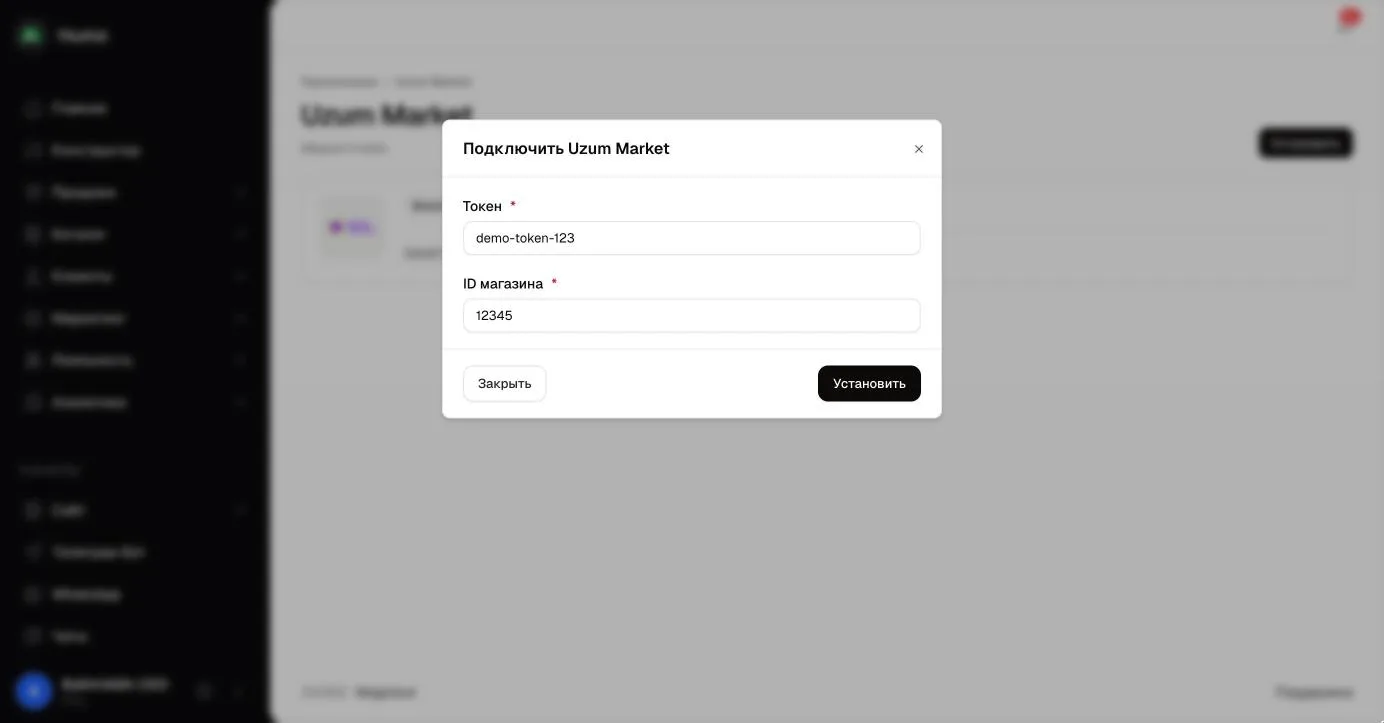The width and height of the screenshot is (1384, 723).
Task: Focus the ID магазина input field
Action: (691, 315)
